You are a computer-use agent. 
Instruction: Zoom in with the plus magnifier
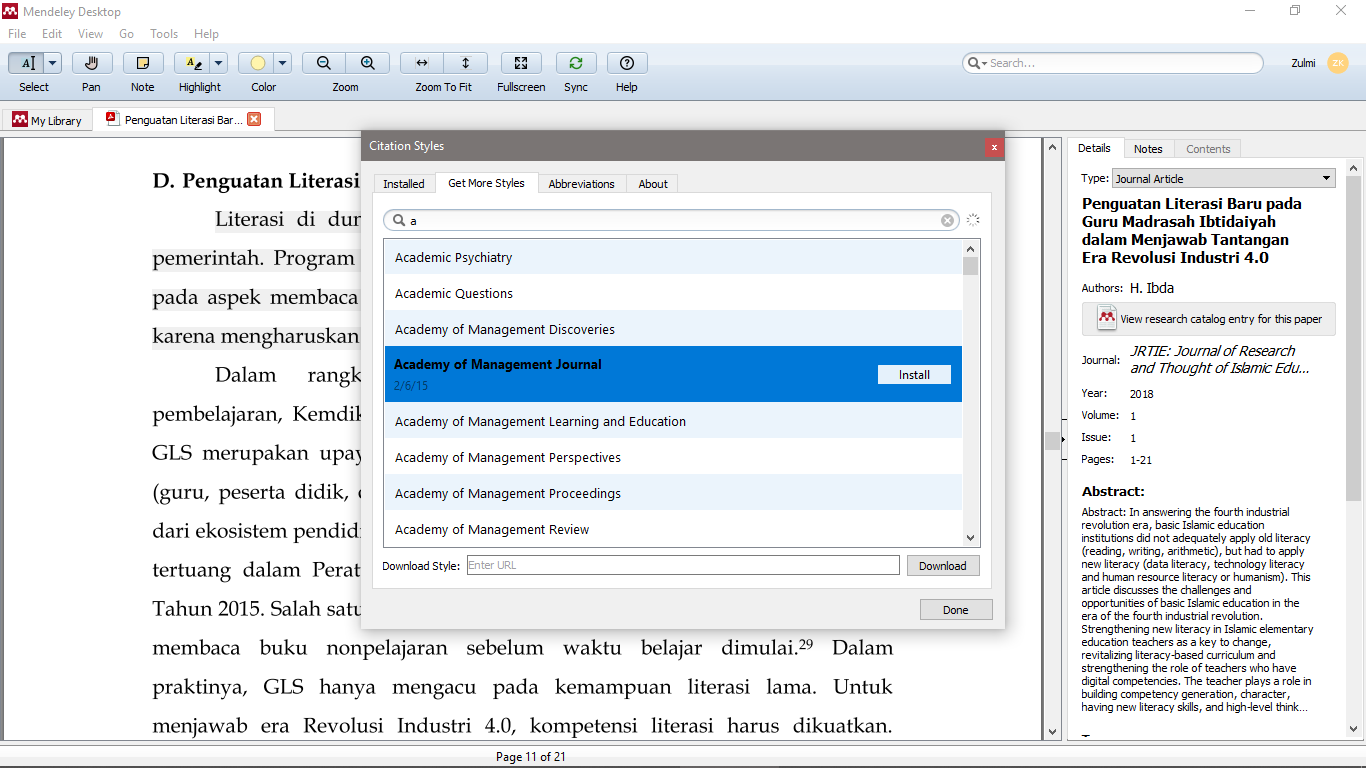pos(368,63)
